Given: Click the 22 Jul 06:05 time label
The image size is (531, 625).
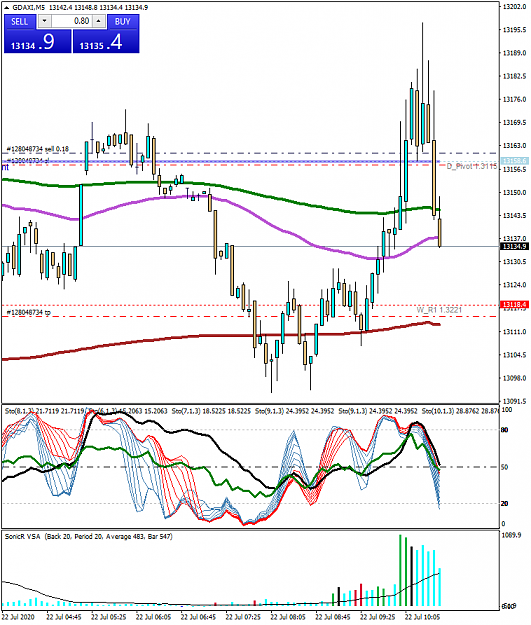Looking at the screenshot, I should 153,617.
